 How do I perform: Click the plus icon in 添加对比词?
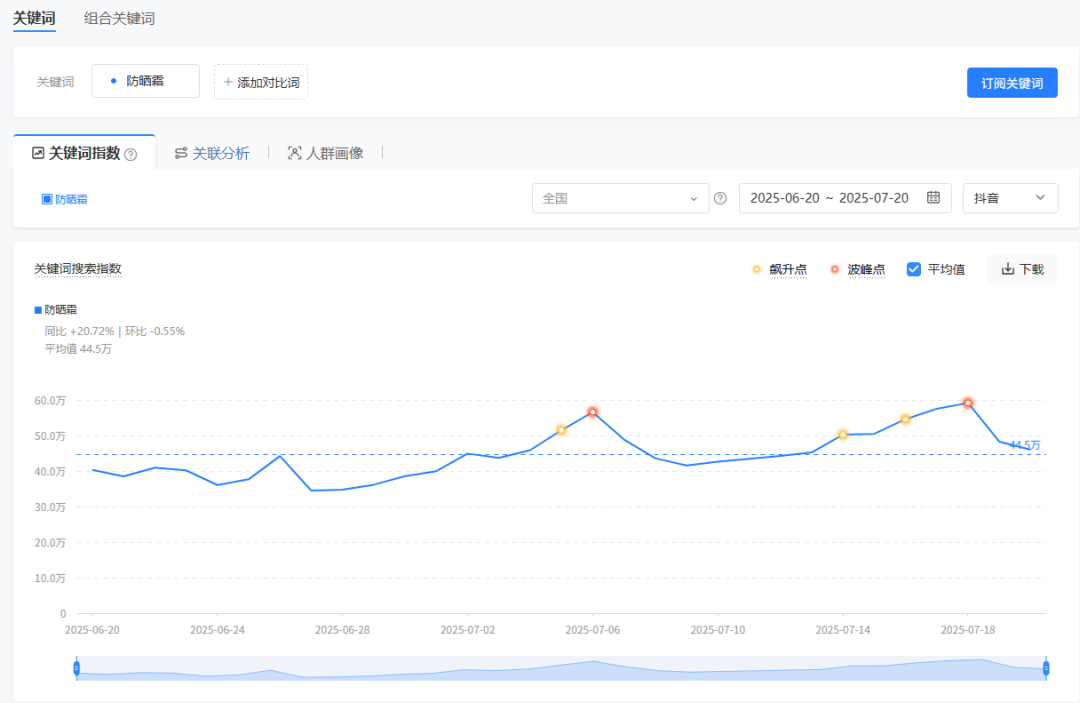[x=227, y=82]
